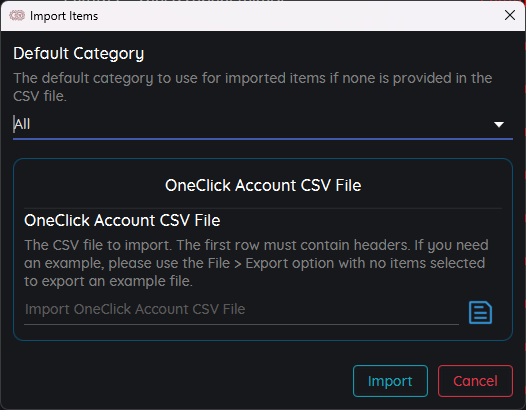Expand the Default Category dropdown arrow
Viewport: 526px width, 410px height.
pos(499,124)
